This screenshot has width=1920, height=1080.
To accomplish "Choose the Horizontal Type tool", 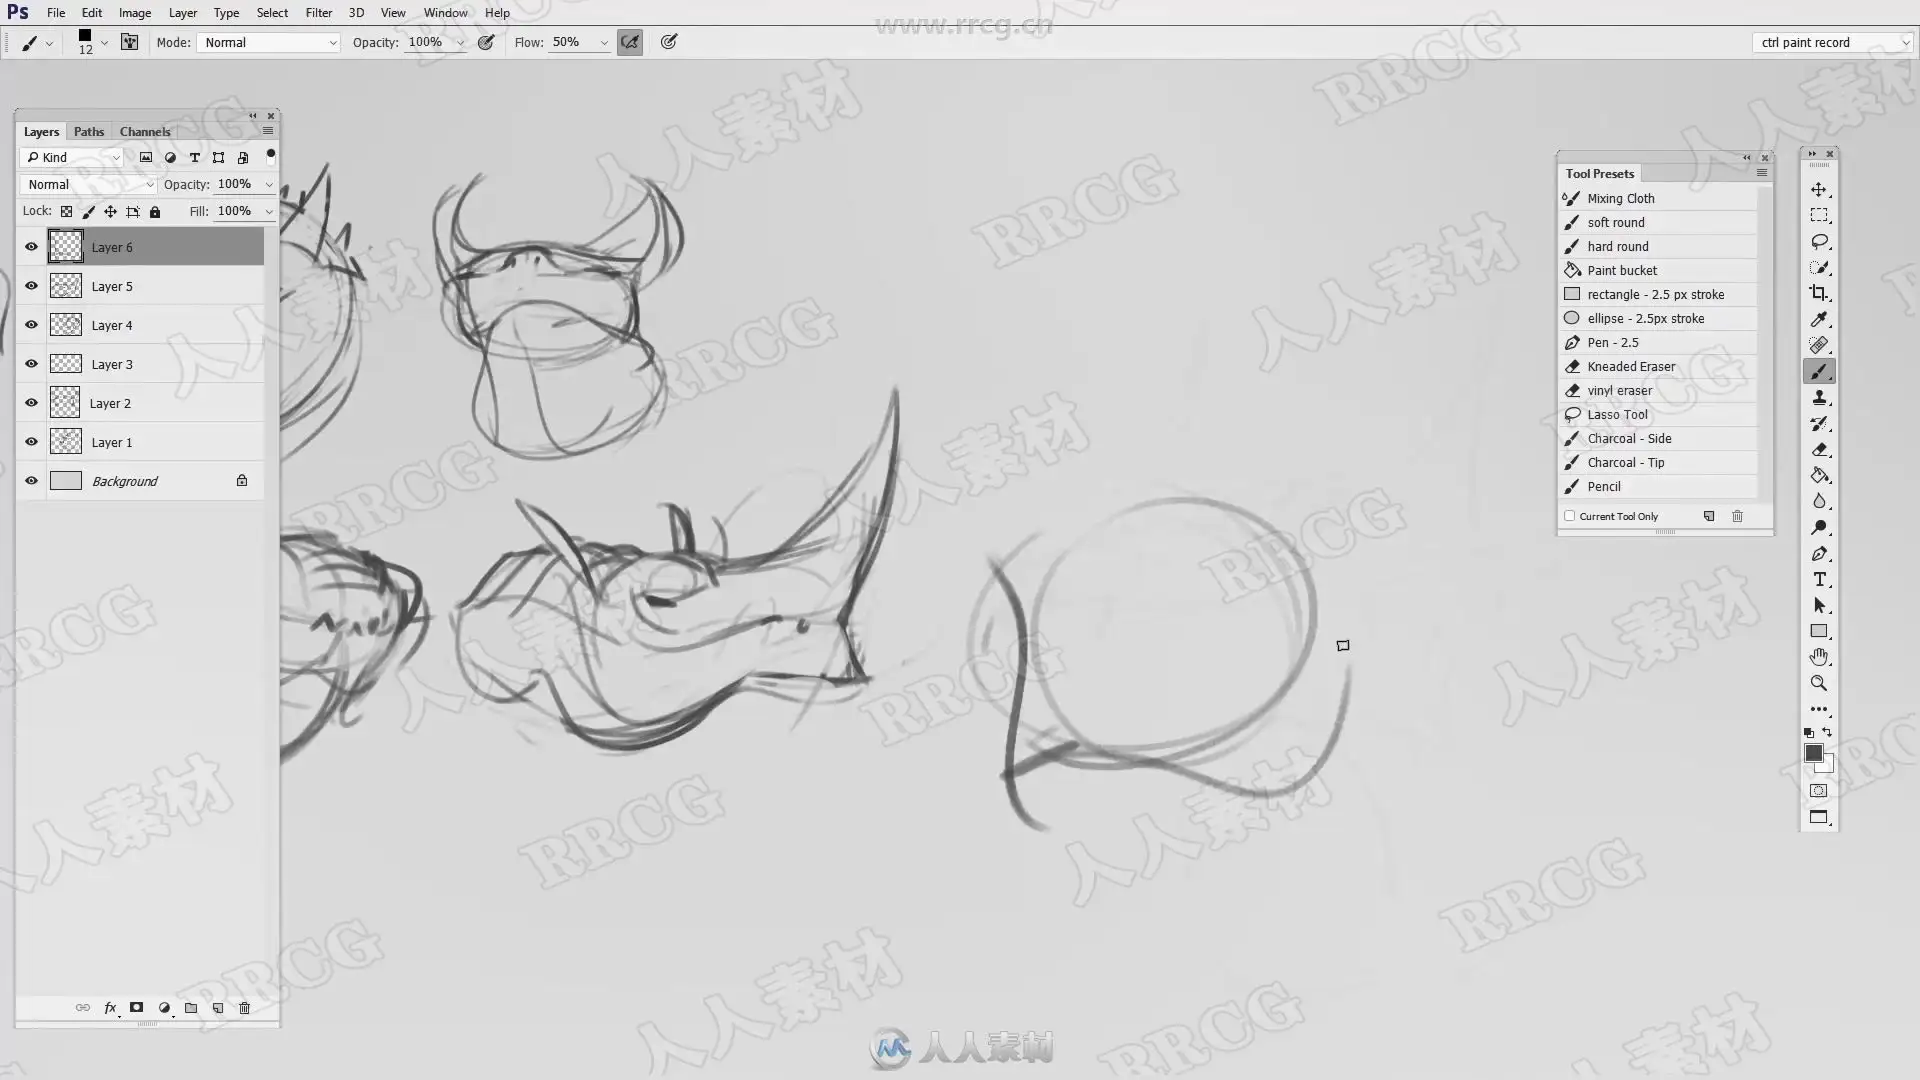I will (x=1819, y=580).
